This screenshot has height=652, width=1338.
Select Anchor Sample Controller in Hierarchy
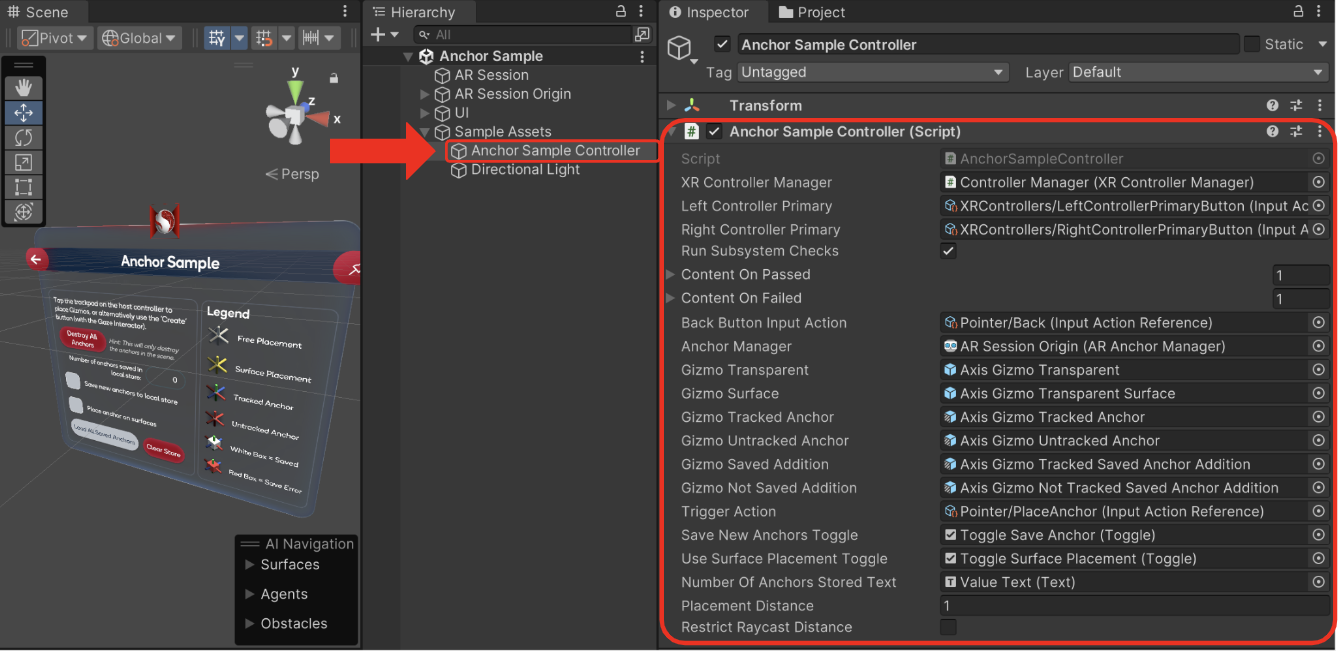coord(555,151)
